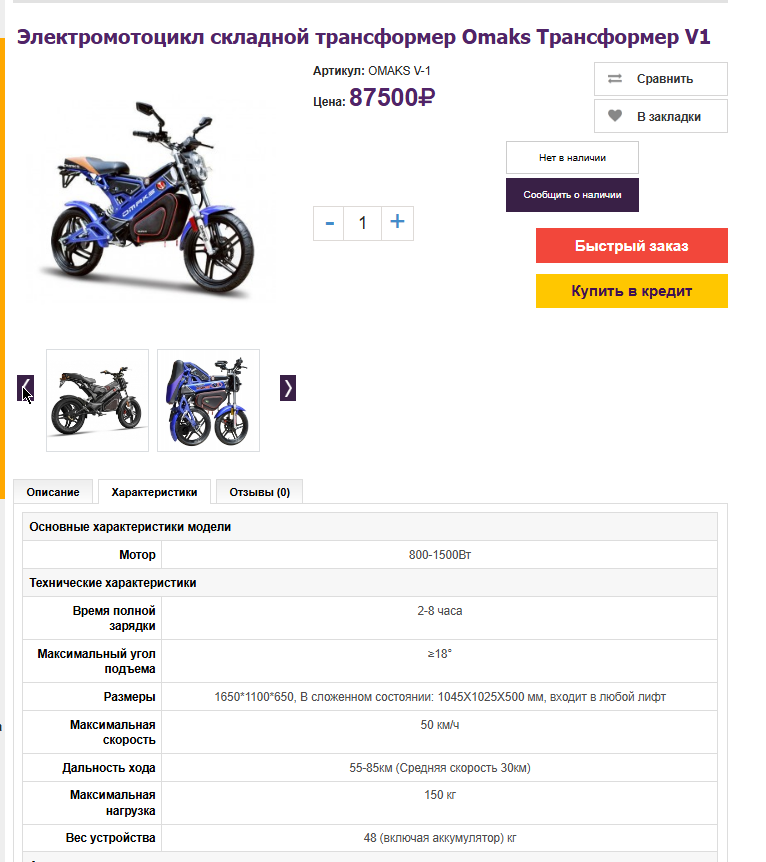The width and height of the screenshot is (766, 862).
Task: Click the Сравнить button
Action: (x=661, y=79)
